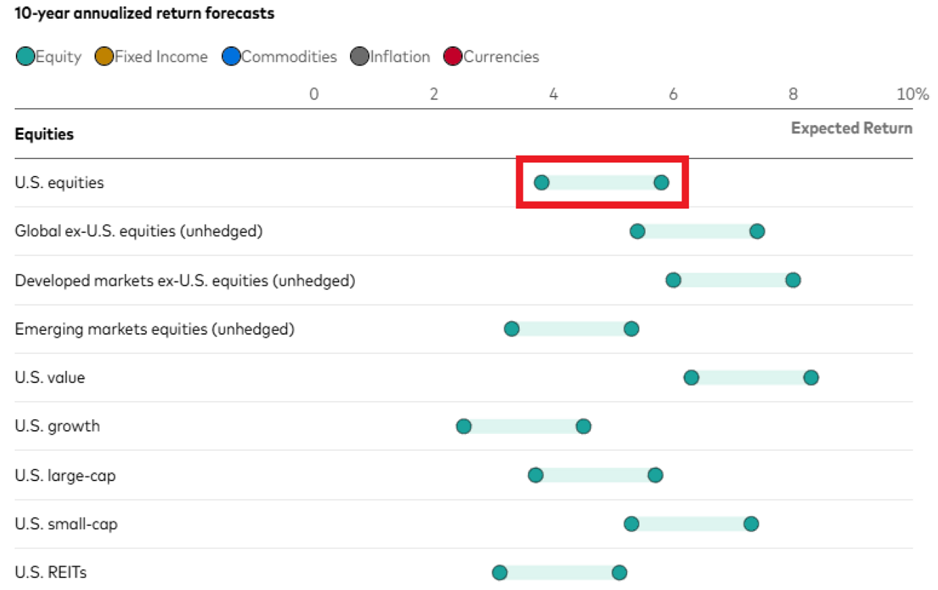Click the U.S. equities high-end dot
This screenshot has height=590, width=938.
pyautogui.click(x=661, y=182)
